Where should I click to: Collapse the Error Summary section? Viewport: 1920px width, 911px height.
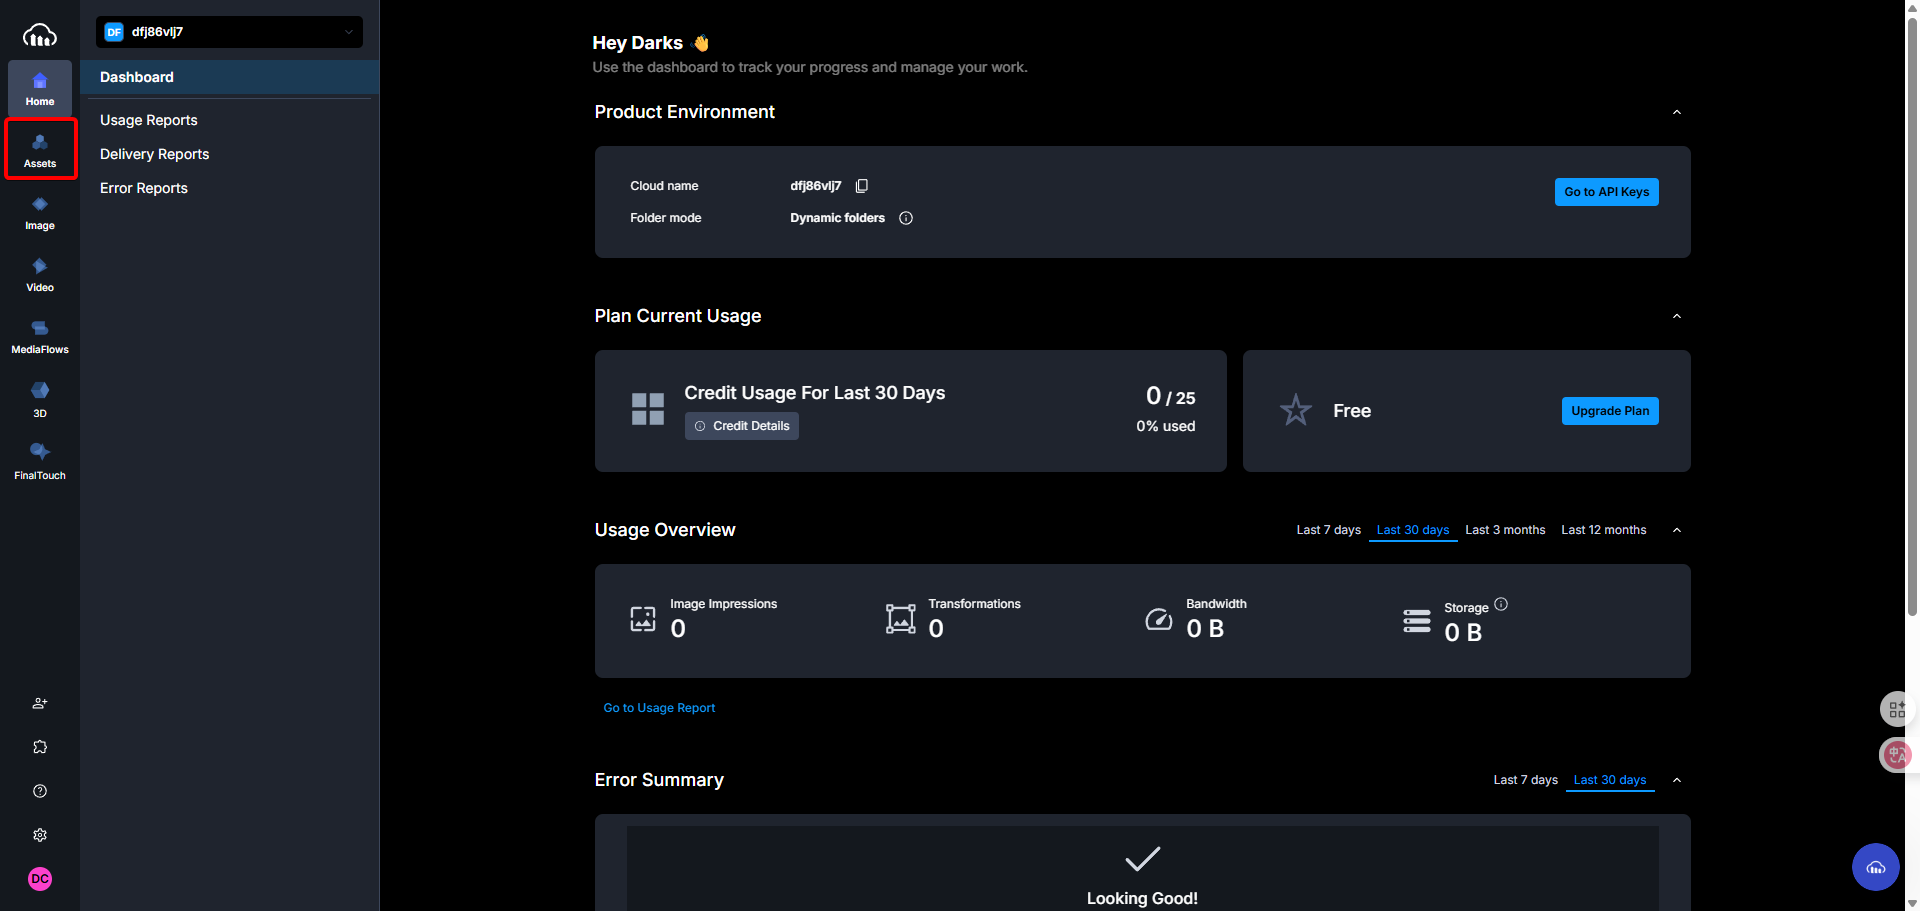1677,780
